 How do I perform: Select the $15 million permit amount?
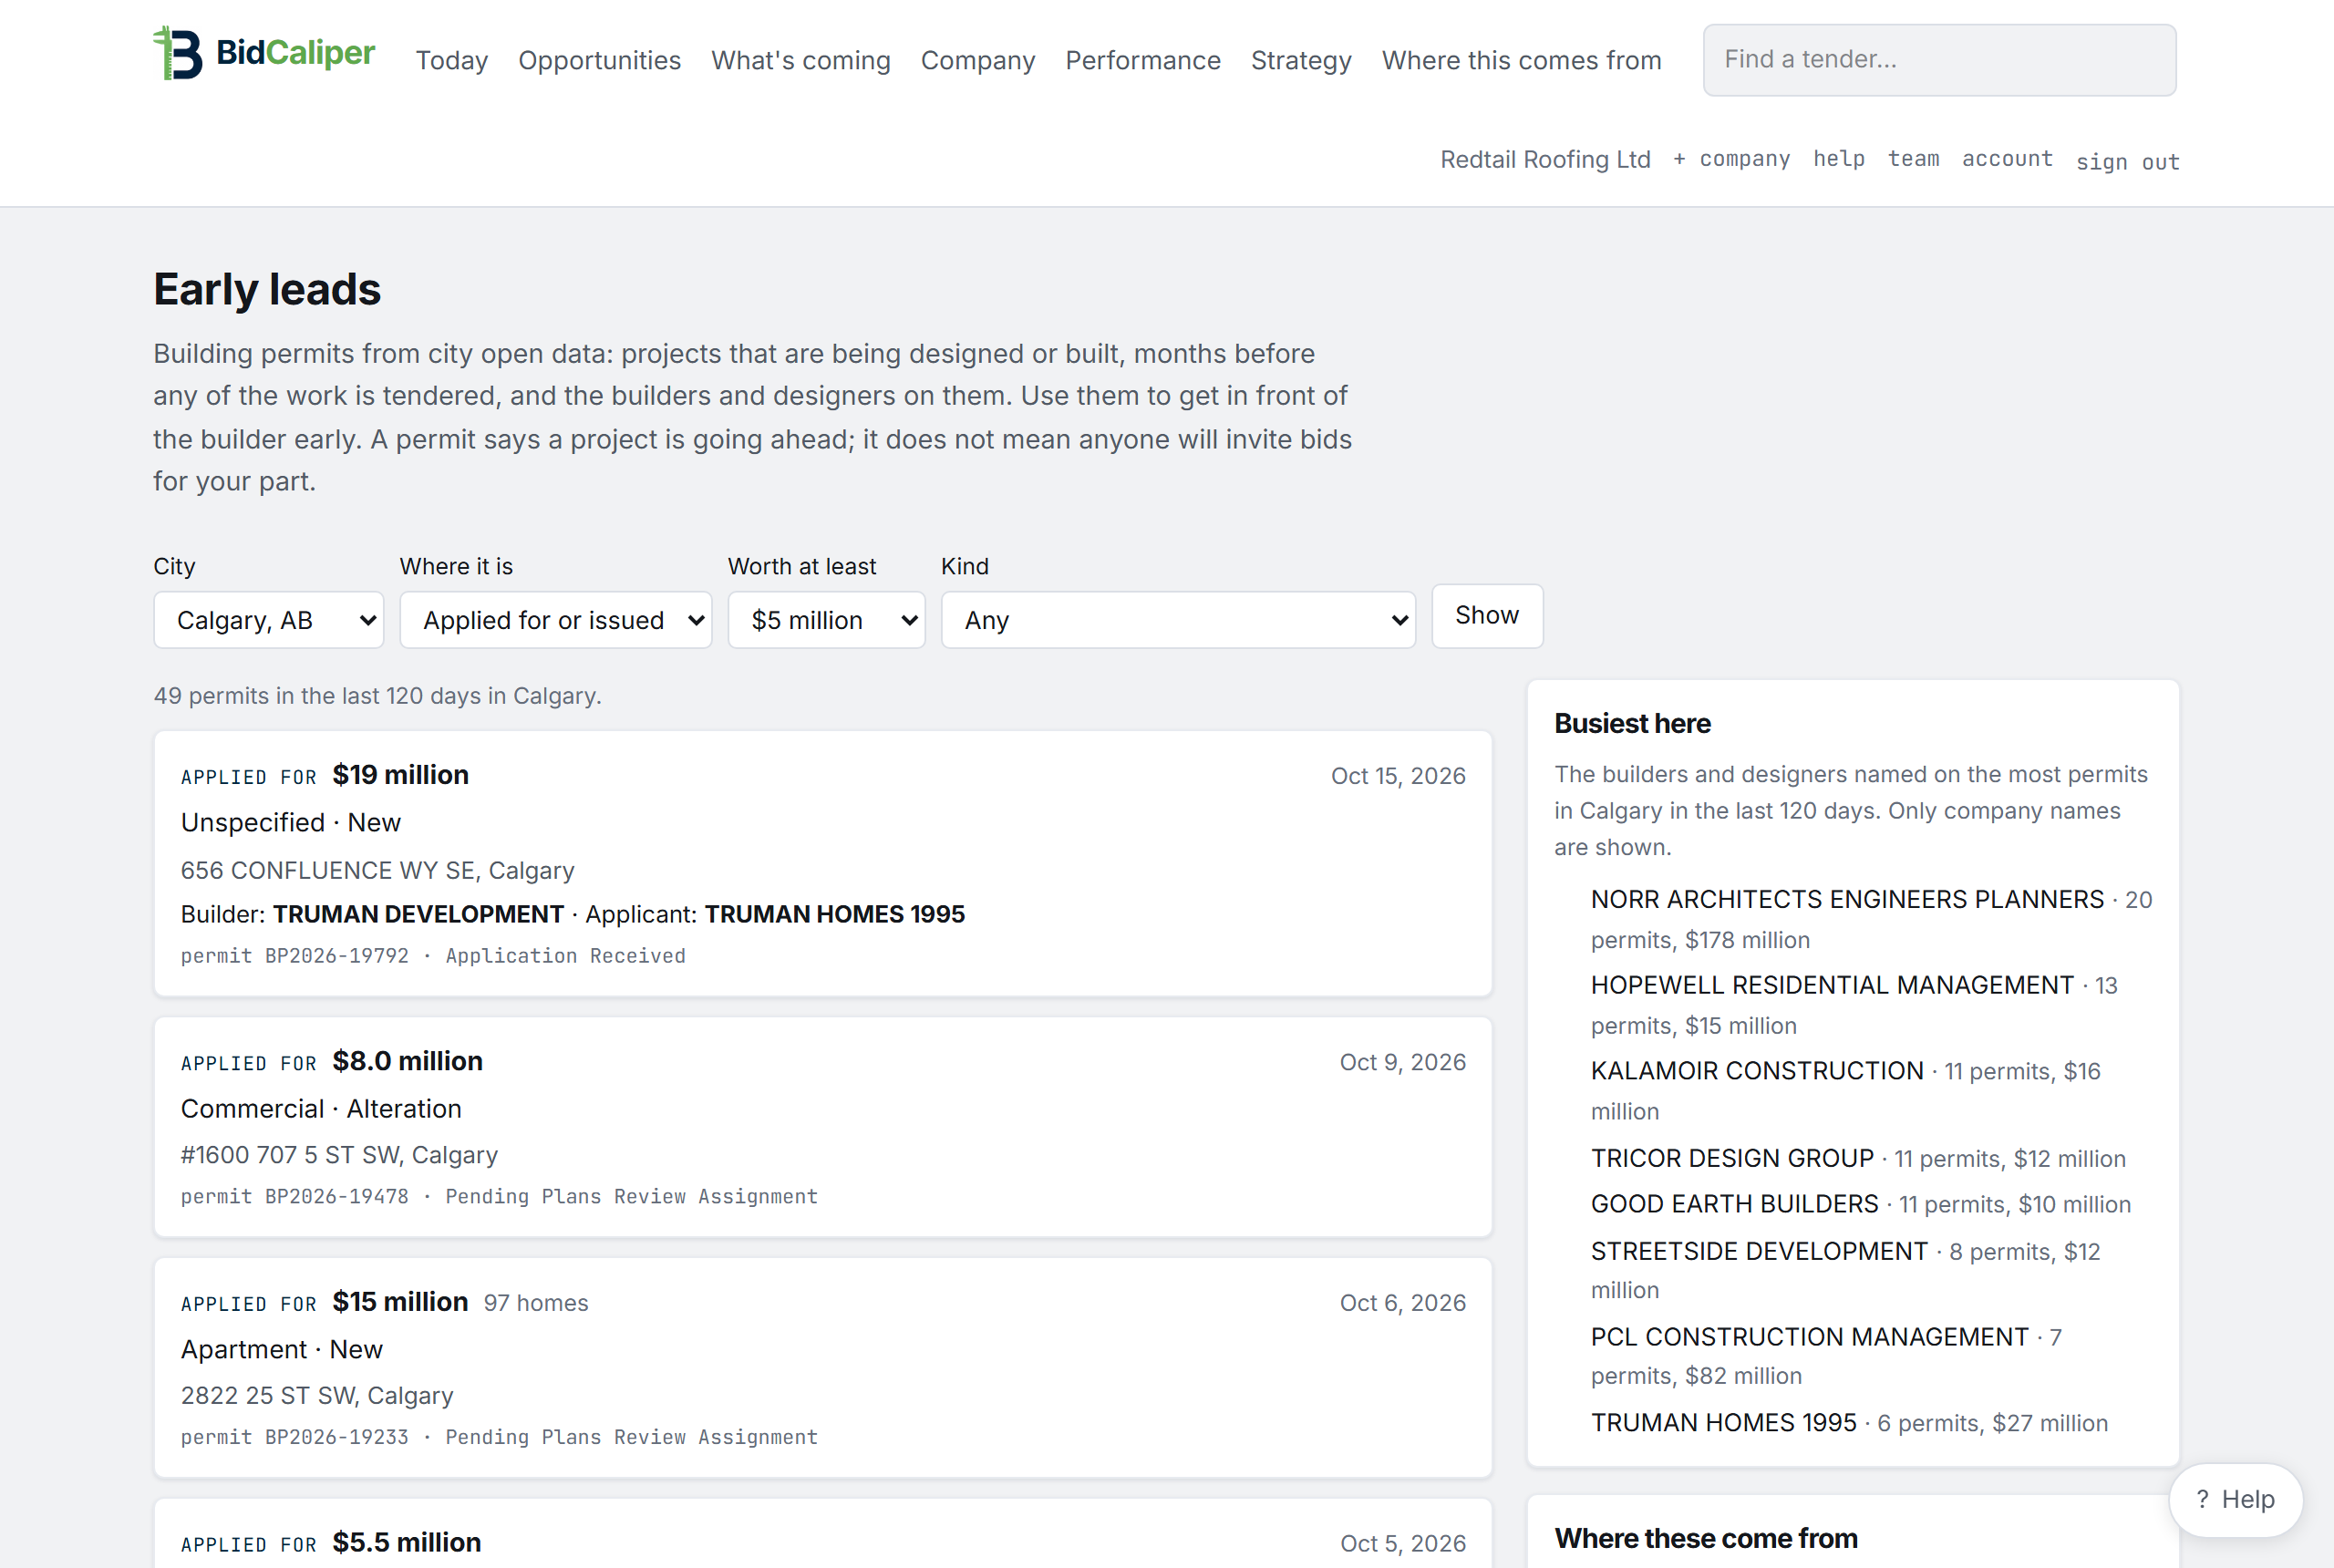coord(400,1302)
